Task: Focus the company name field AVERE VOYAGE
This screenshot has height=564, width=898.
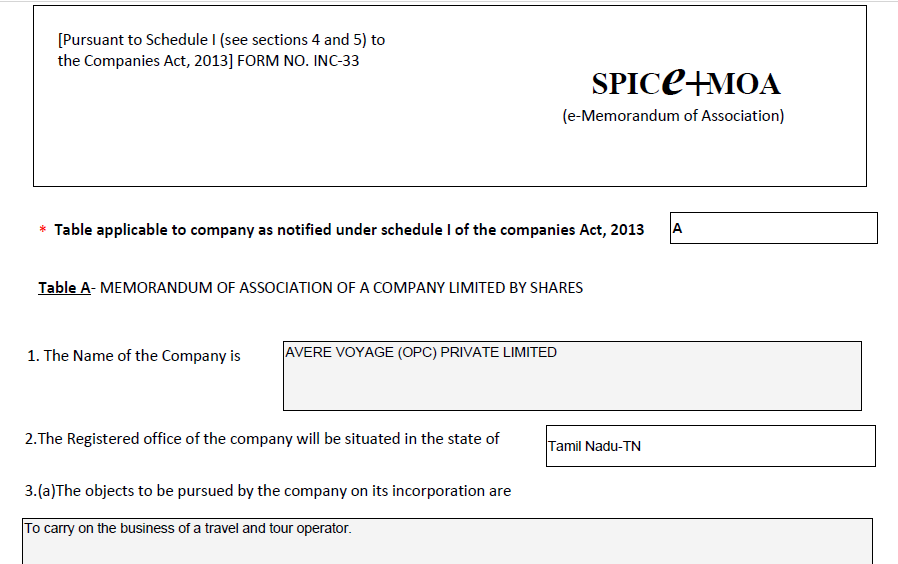Action: (x=571, y=376)
